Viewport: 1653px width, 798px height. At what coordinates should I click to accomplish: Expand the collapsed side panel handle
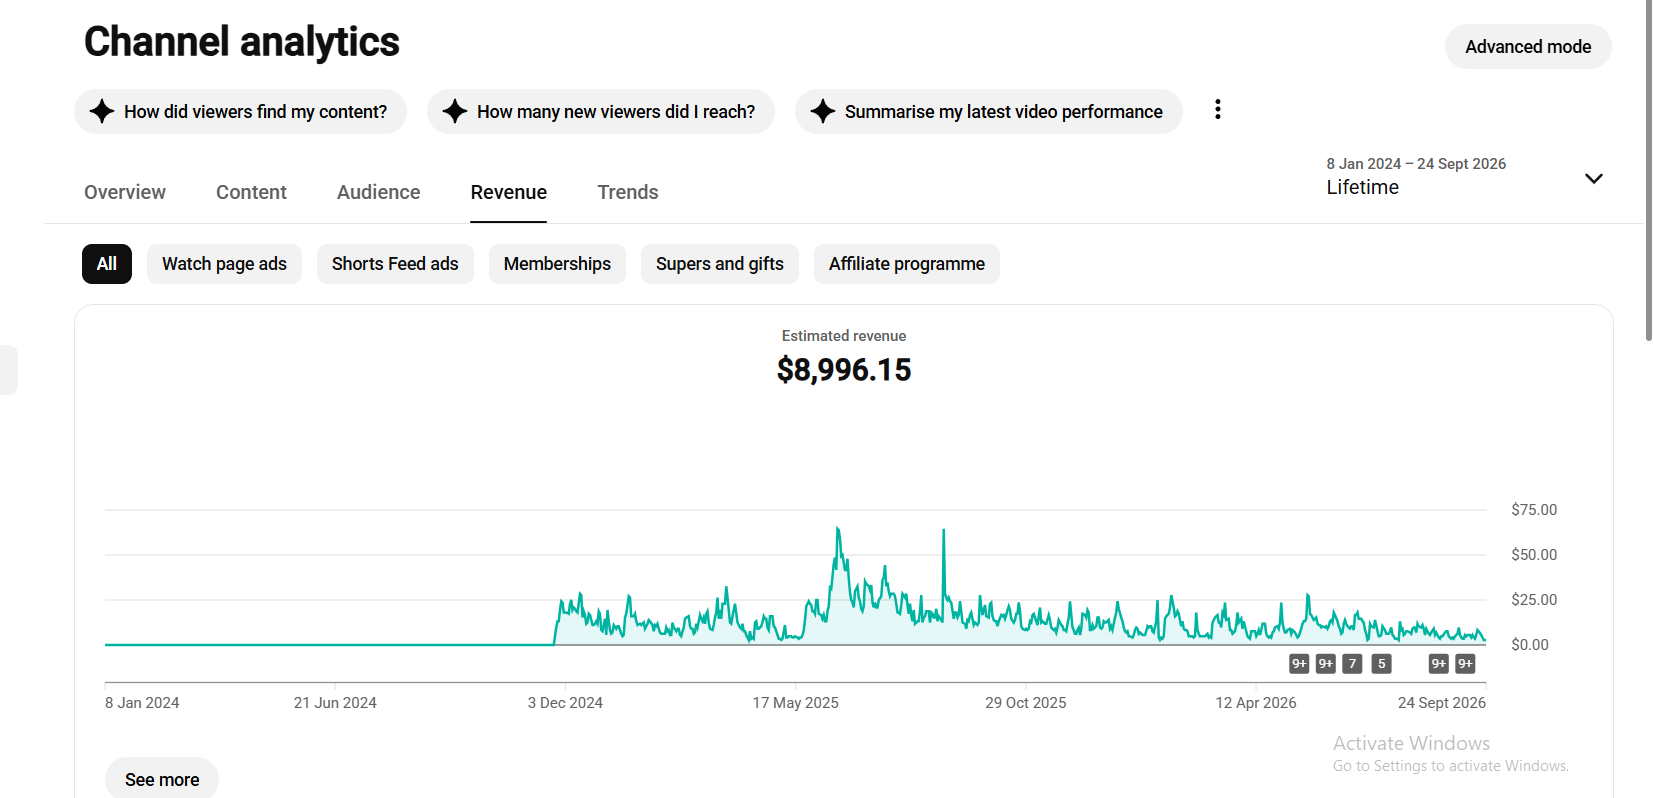pyautogui.click(x=8, y=370)
